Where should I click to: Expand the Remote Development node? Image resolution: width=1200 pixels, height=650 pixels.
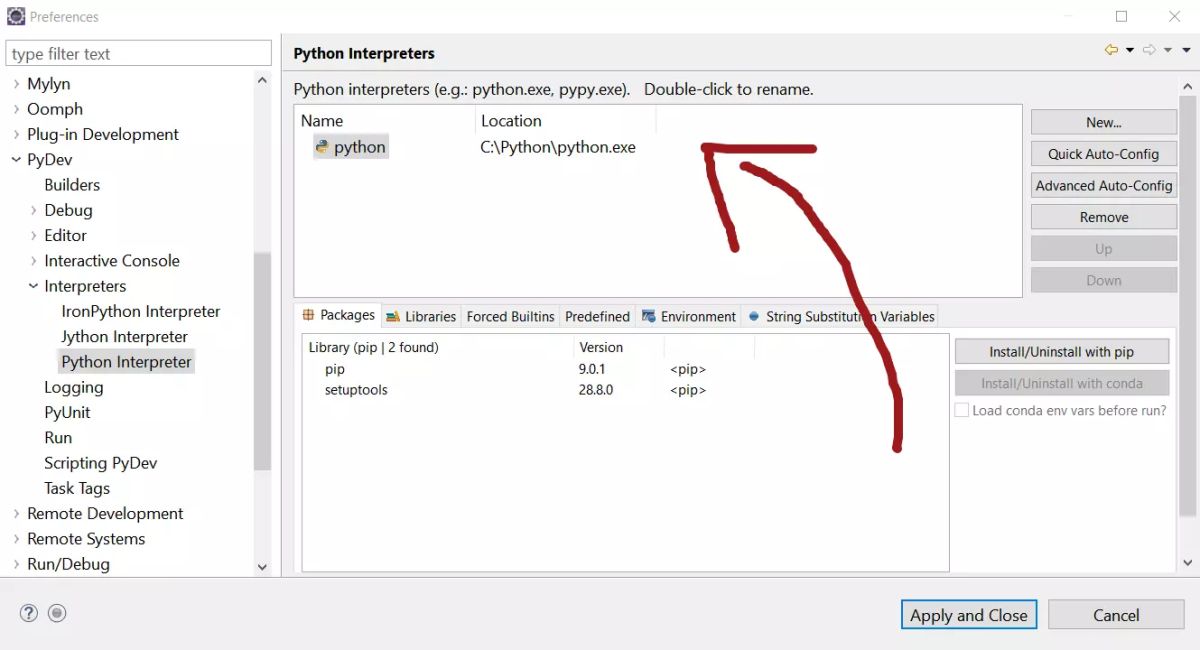coord(16,513)
